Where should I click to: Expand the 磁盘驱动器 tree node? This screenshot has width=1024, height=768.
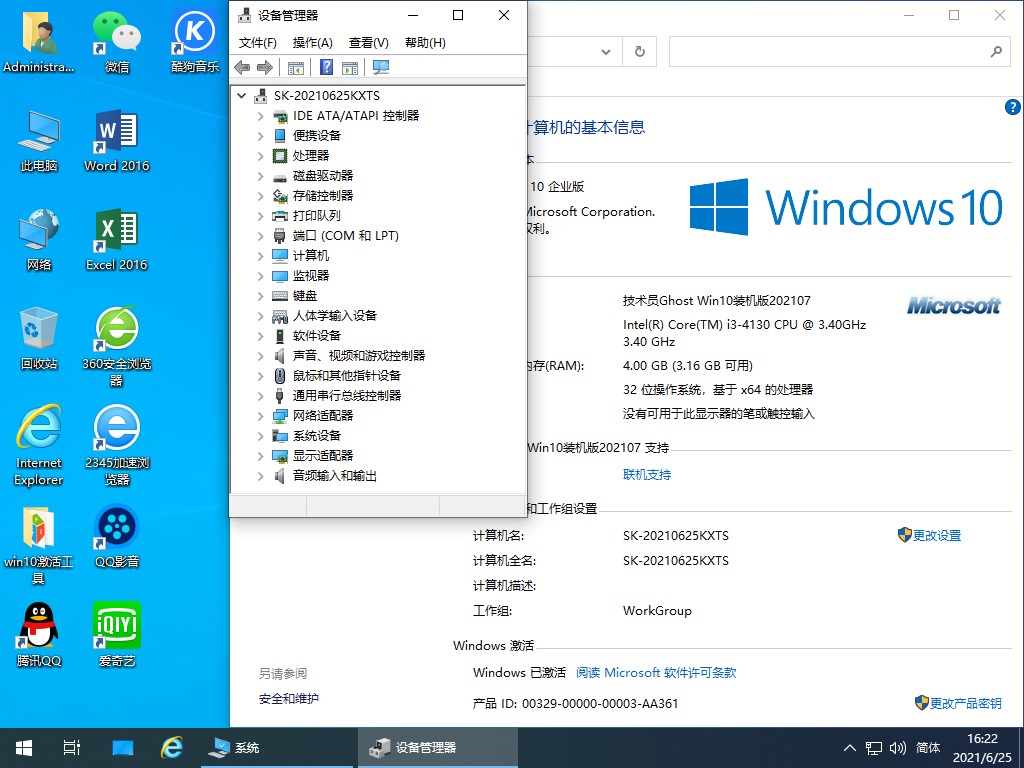260,175
